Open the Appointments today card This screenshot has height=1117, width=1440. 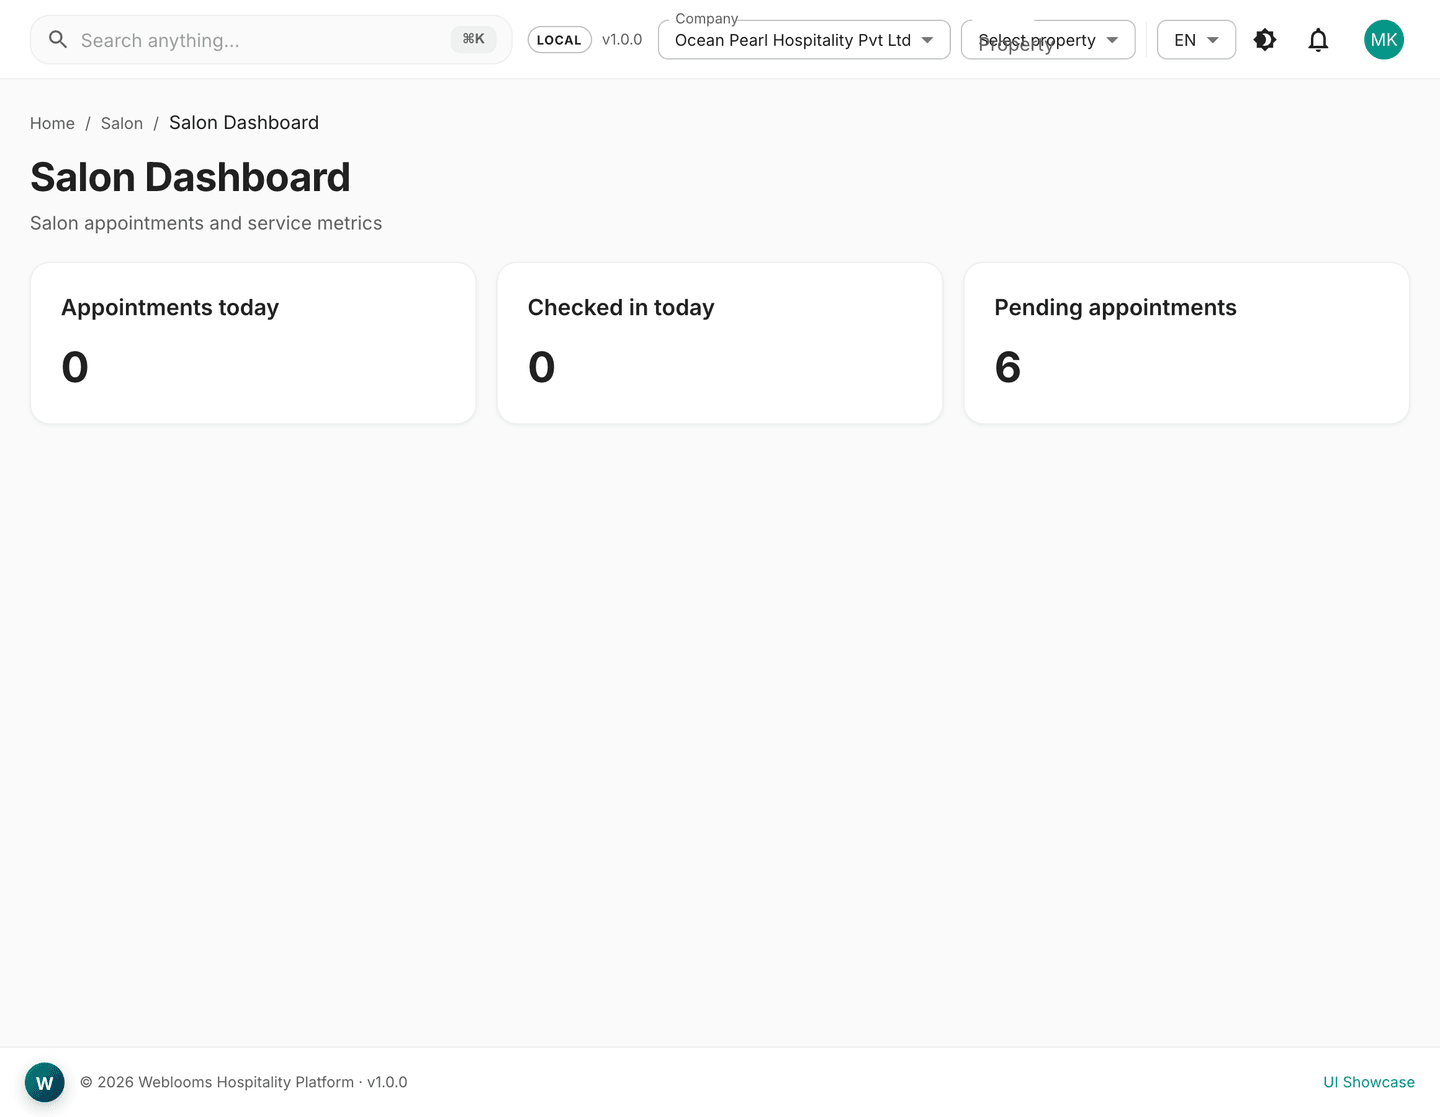253,343
